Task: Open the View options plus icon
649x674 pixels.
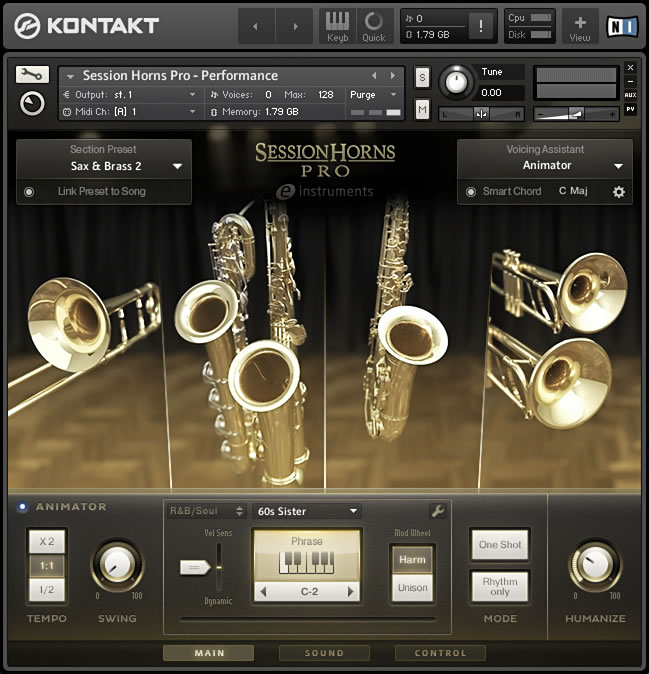Action: point(580,26)
